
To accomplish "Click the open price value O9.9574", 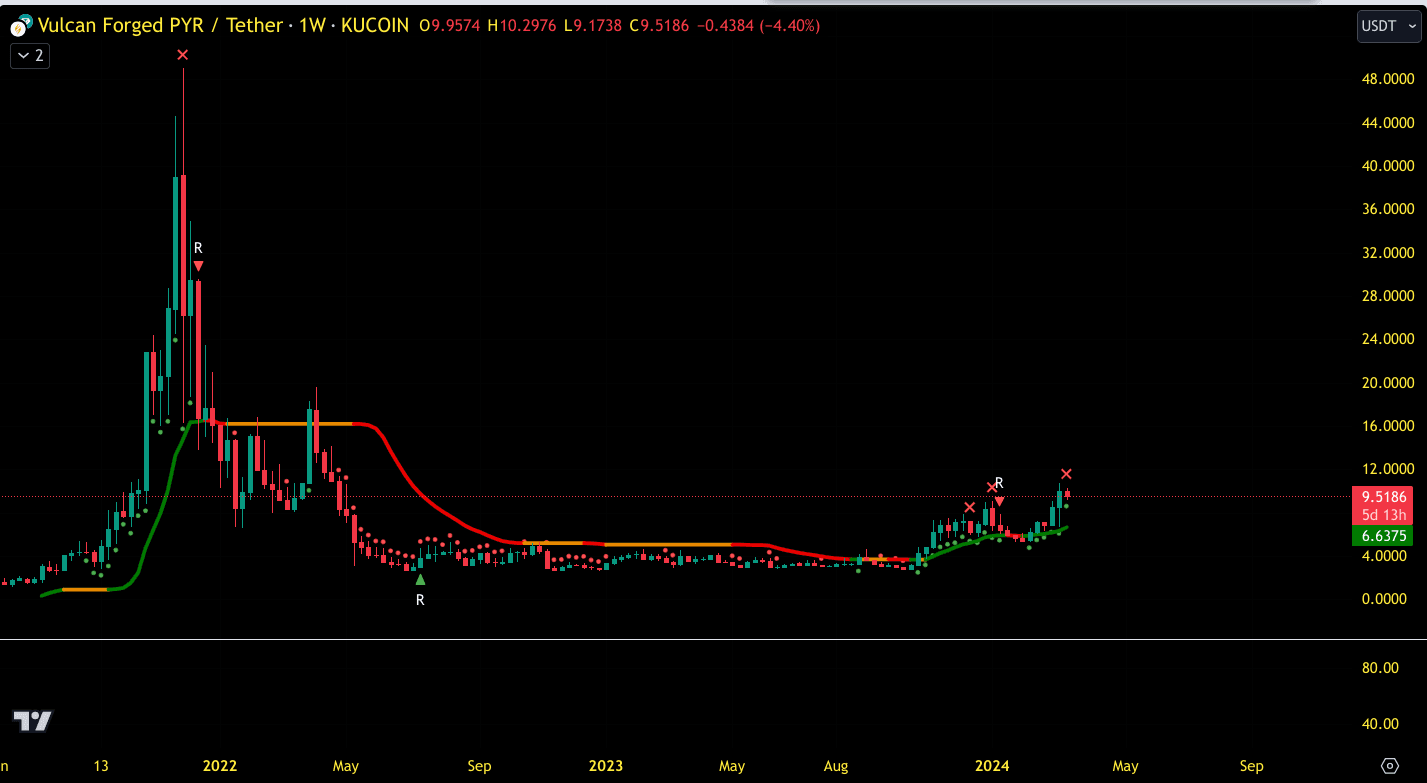I will point(450,26).
